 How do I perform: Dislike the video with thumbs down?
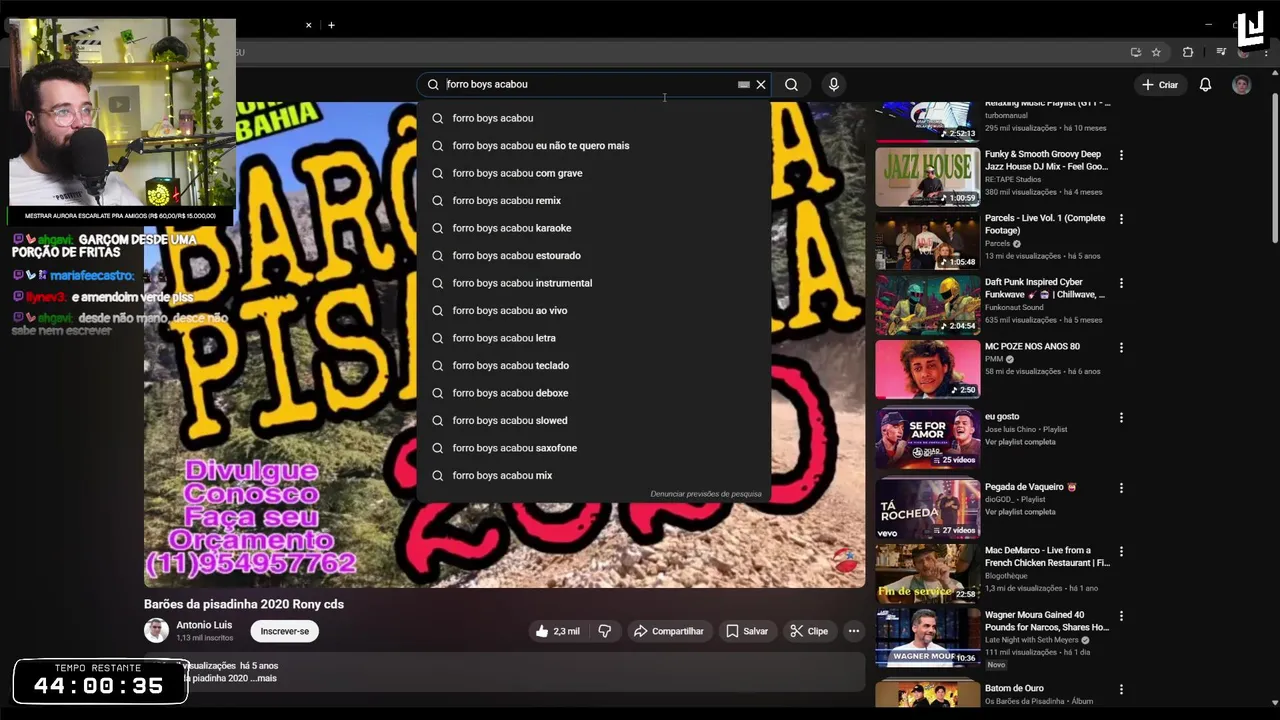click(604, 631)
